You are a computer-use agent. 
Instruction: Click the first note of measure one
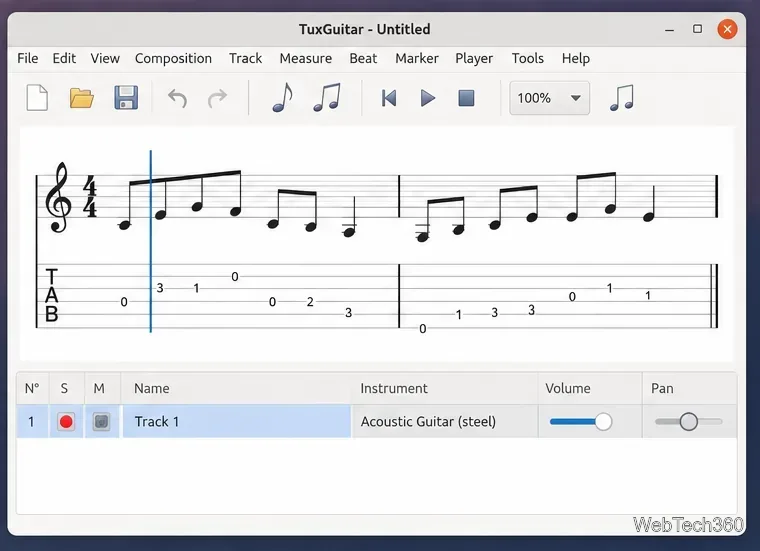(125, 225)
